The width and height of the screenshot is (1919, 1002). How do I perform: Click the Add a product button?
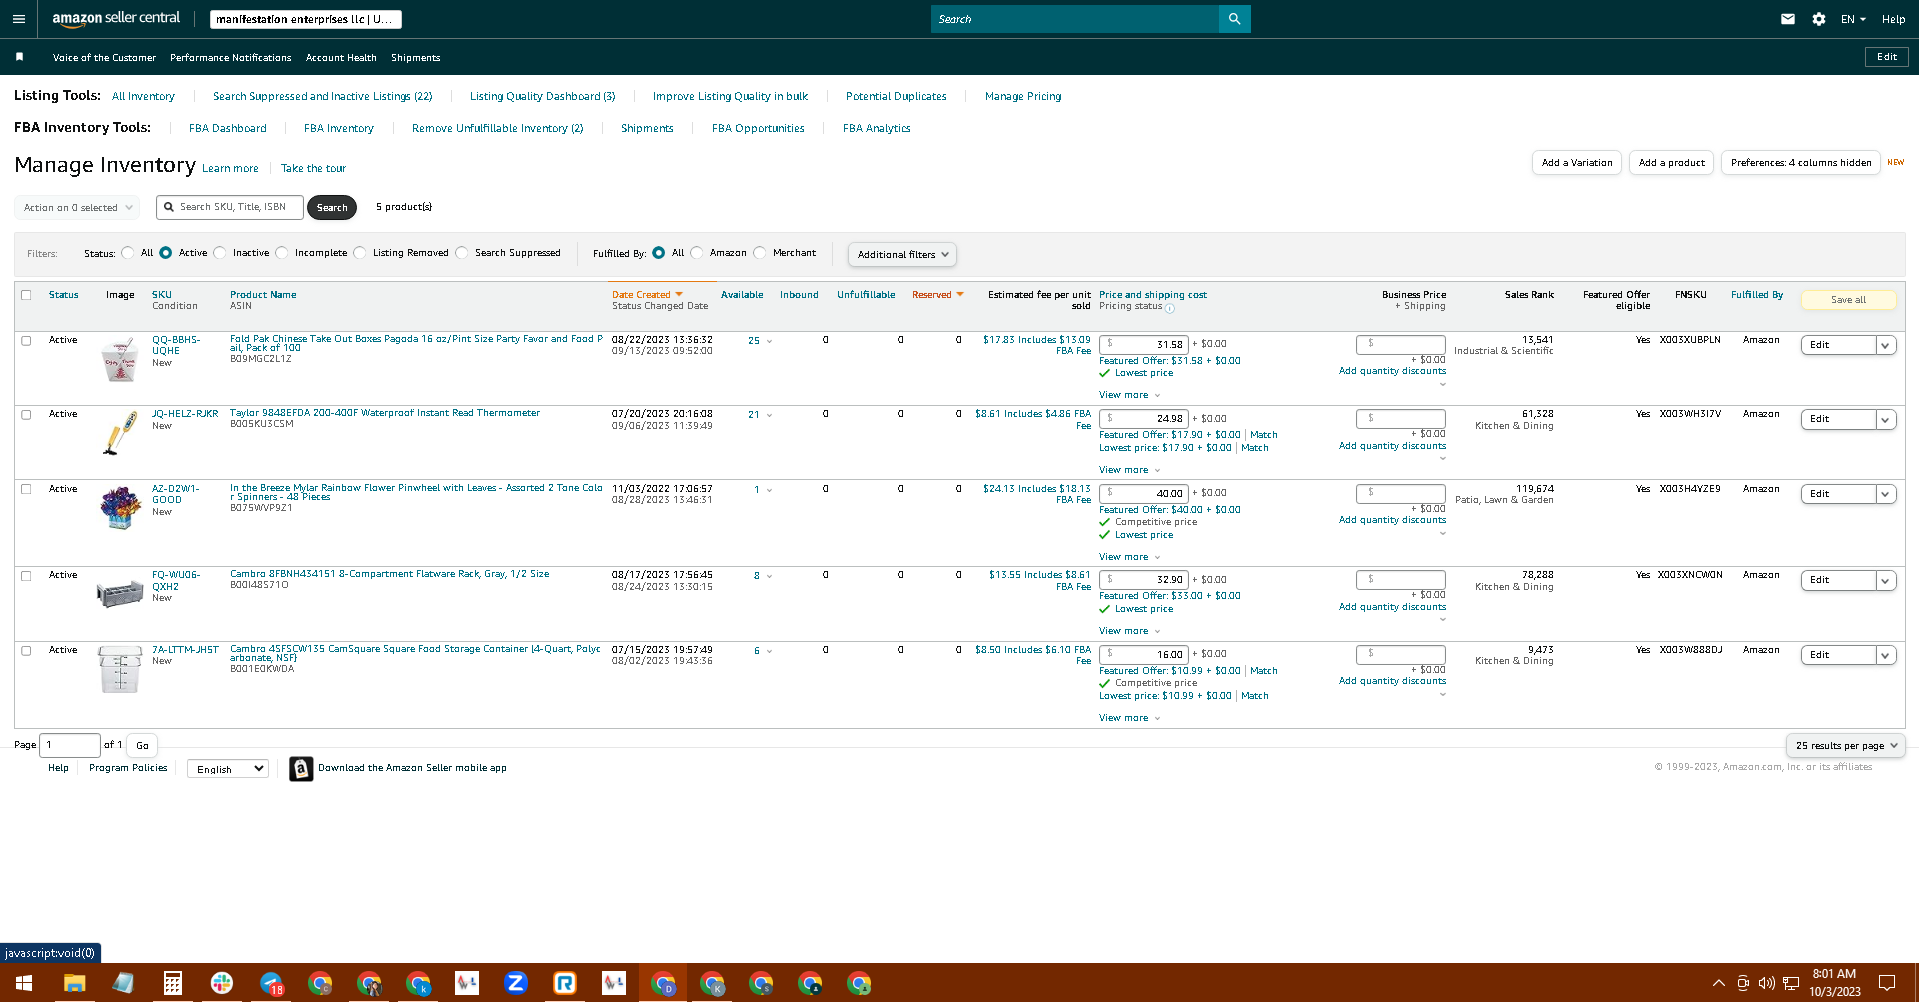point(1672,163)
